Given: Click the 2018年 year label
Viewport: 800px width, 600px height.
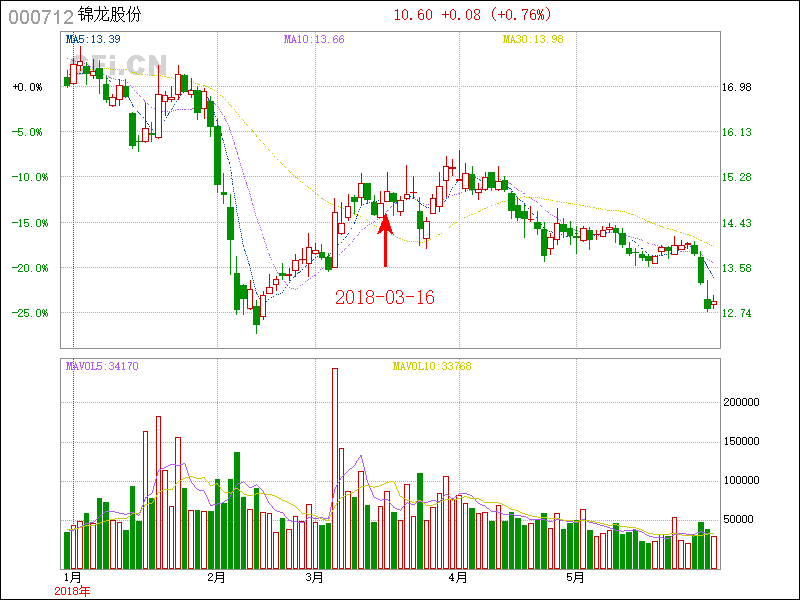Looking at the screenshot, I should [x=72, y=591].
